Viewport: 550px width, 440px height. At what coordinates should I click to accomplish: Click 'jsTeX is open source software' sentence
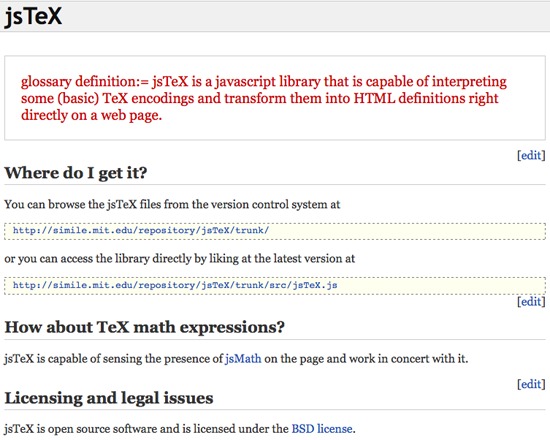click(x=180, y=429)
